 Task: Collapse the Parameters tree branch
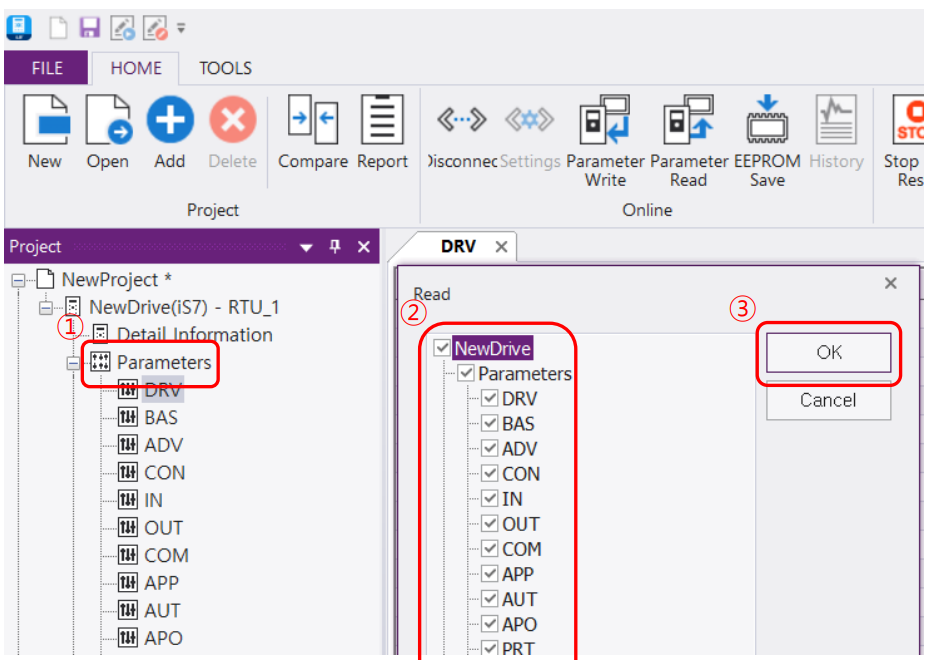tap(73, 363)
